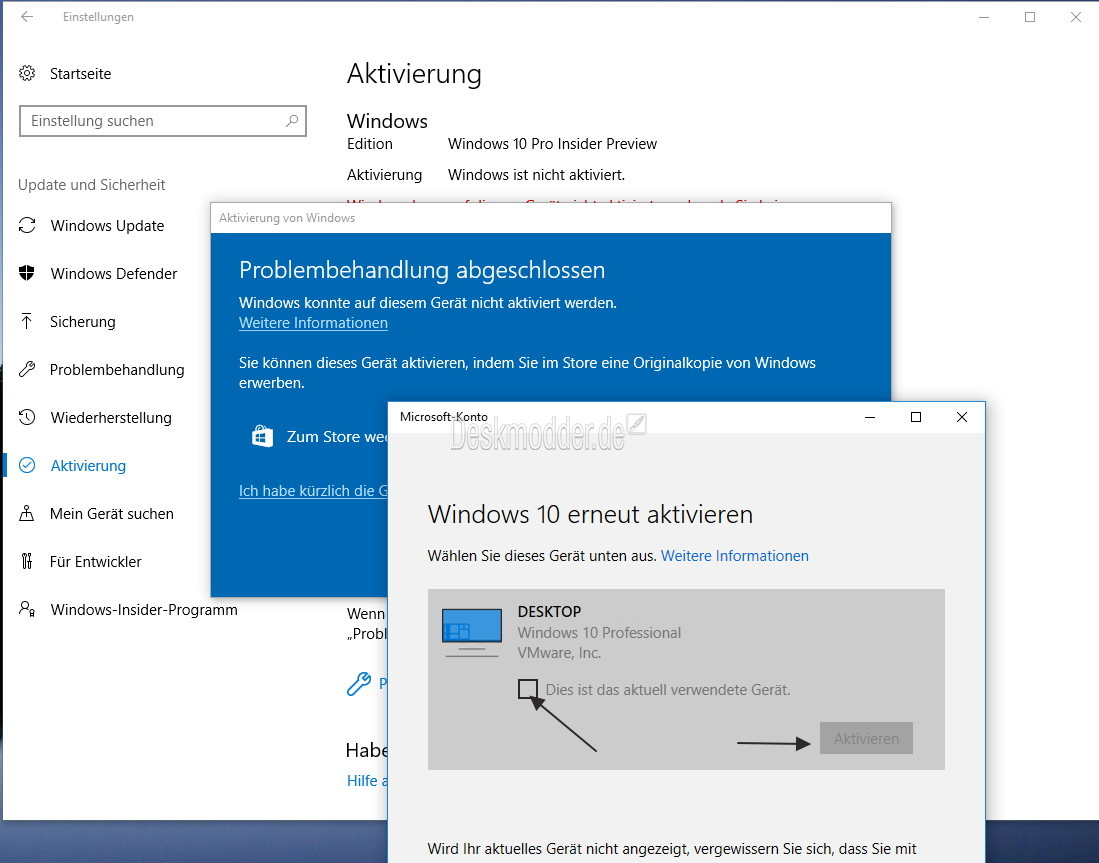
Task: Open Windows Defender settings page
Action: coord(114,273)
